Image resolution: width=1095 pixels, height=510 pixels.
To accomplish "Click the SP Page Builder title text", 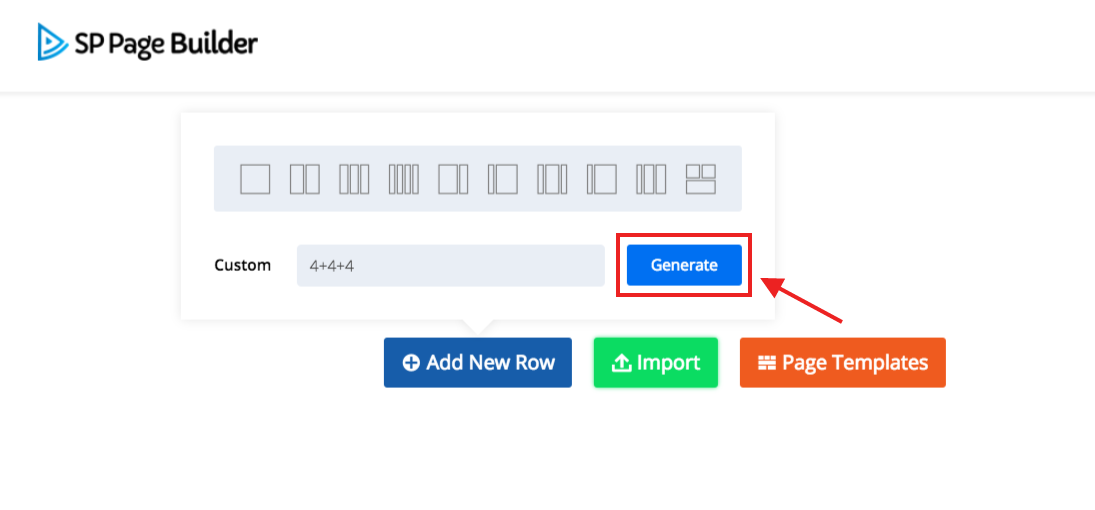I will 166,43.
